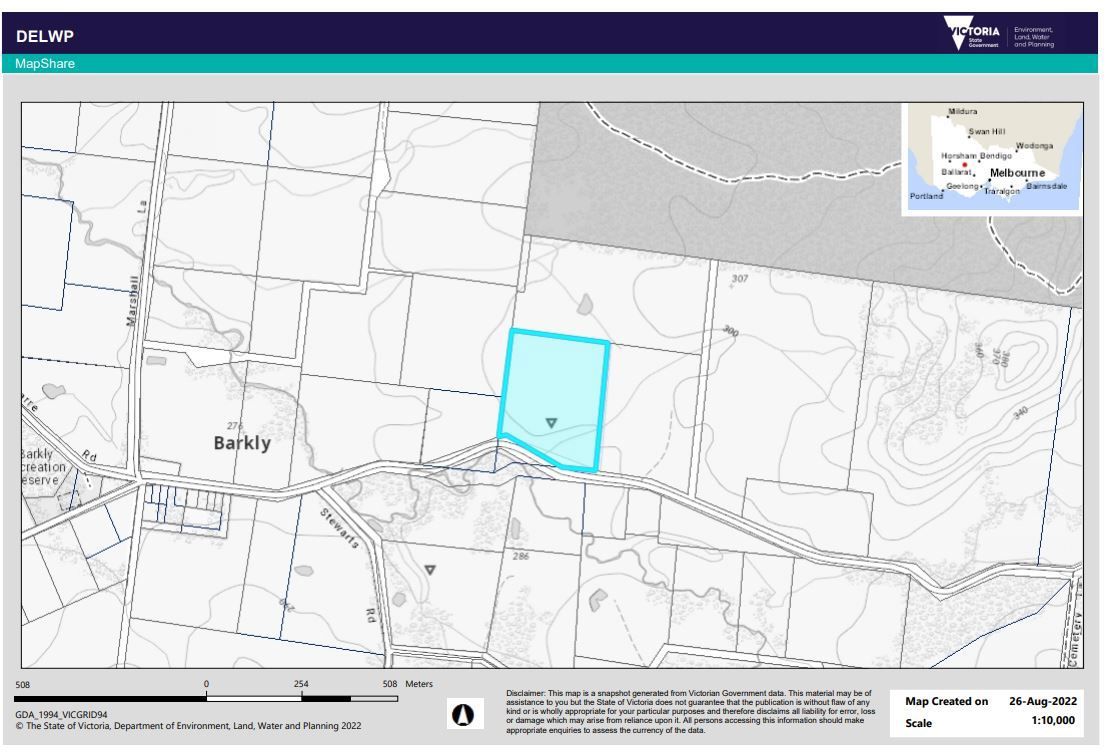The height and width of the screenshot is (752, 1106).
Task: Click the disclaimer text paragraph
Action: 690,711
